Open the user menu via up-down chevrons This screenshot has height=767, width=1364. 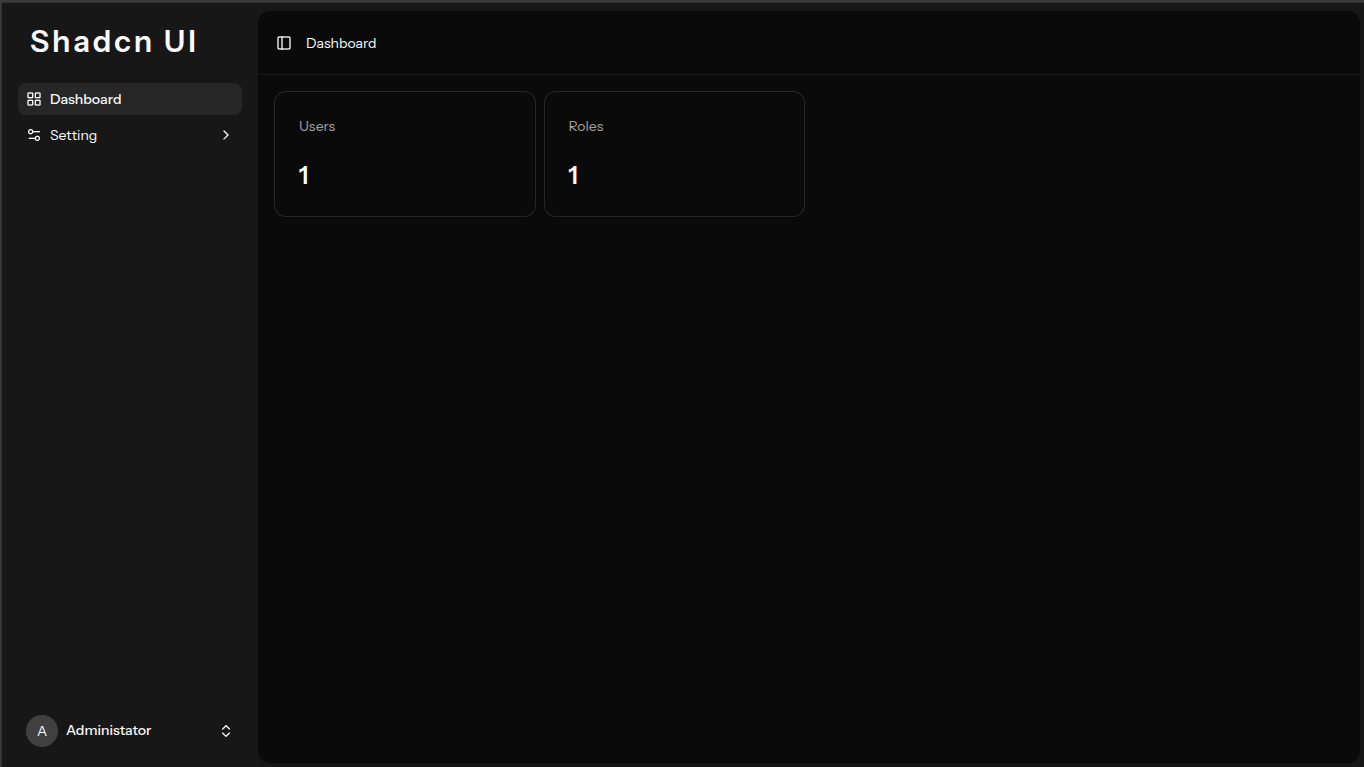(x=226, y=731)
